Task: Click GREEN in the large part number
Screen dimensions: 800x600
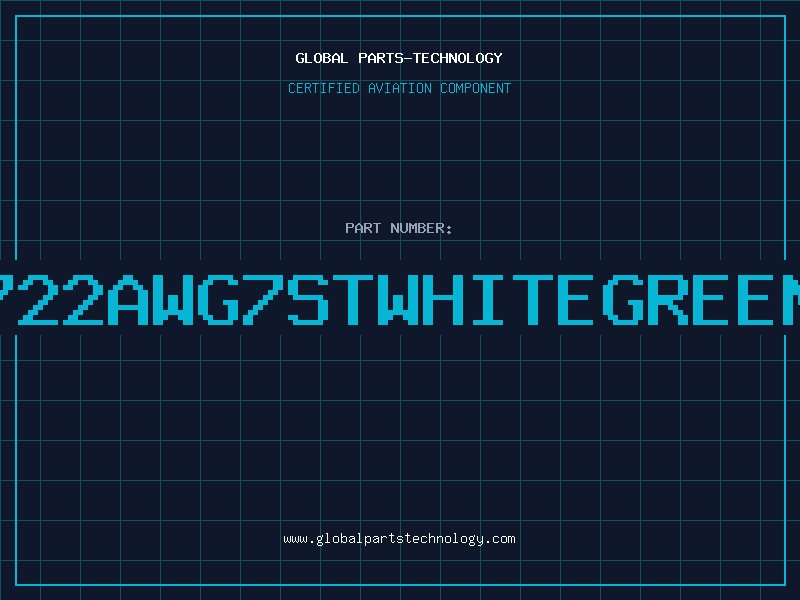Action: 701,300
